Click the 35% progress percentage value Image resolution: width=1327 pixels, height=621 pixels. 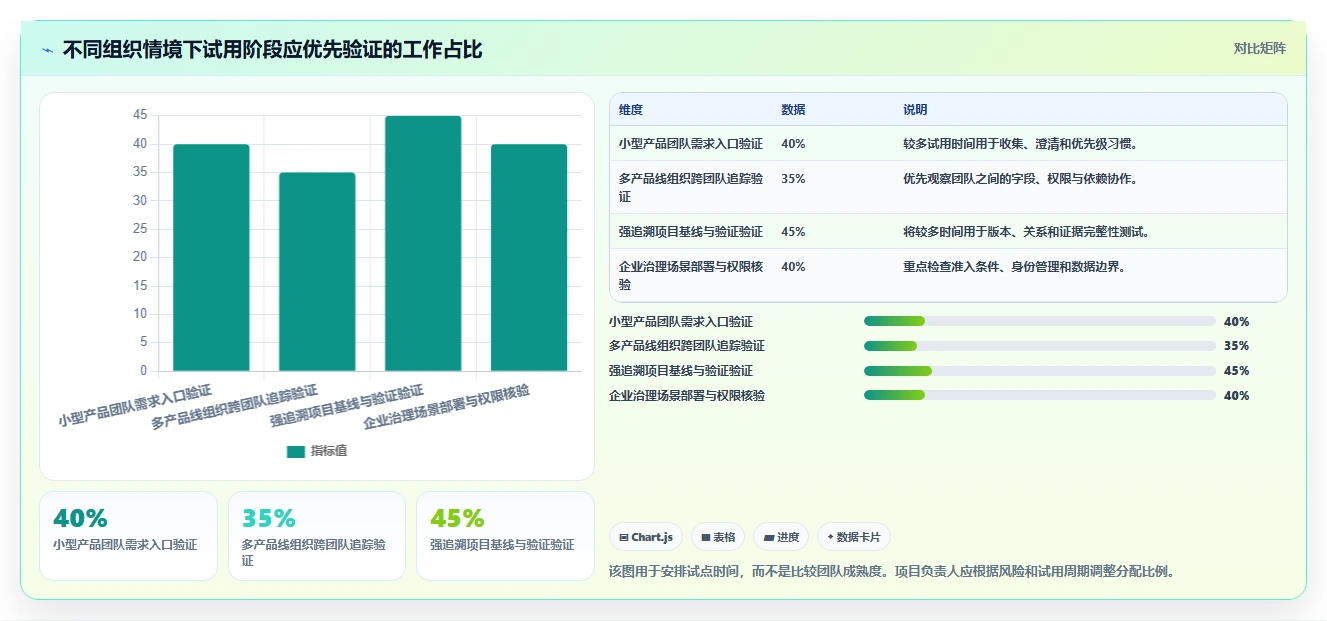1236,346
